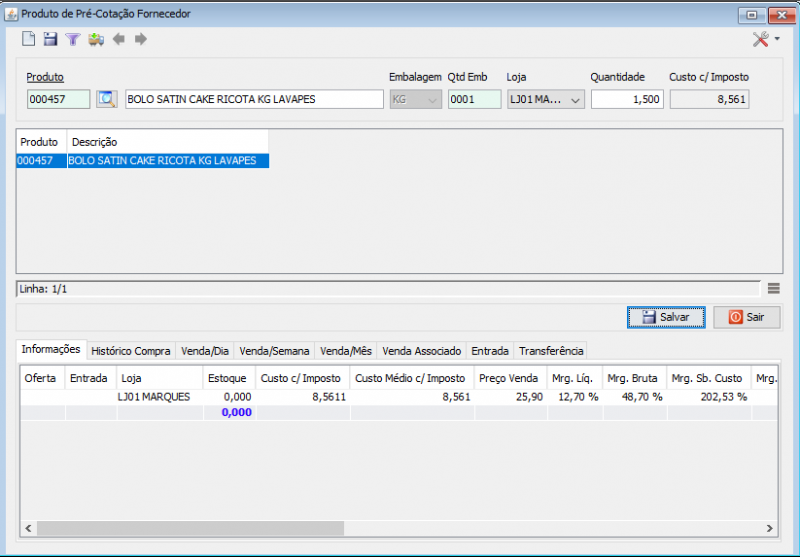Click the Produto column header in list
The height and width of the screenshot is (557, 800).
pos(41,142)
